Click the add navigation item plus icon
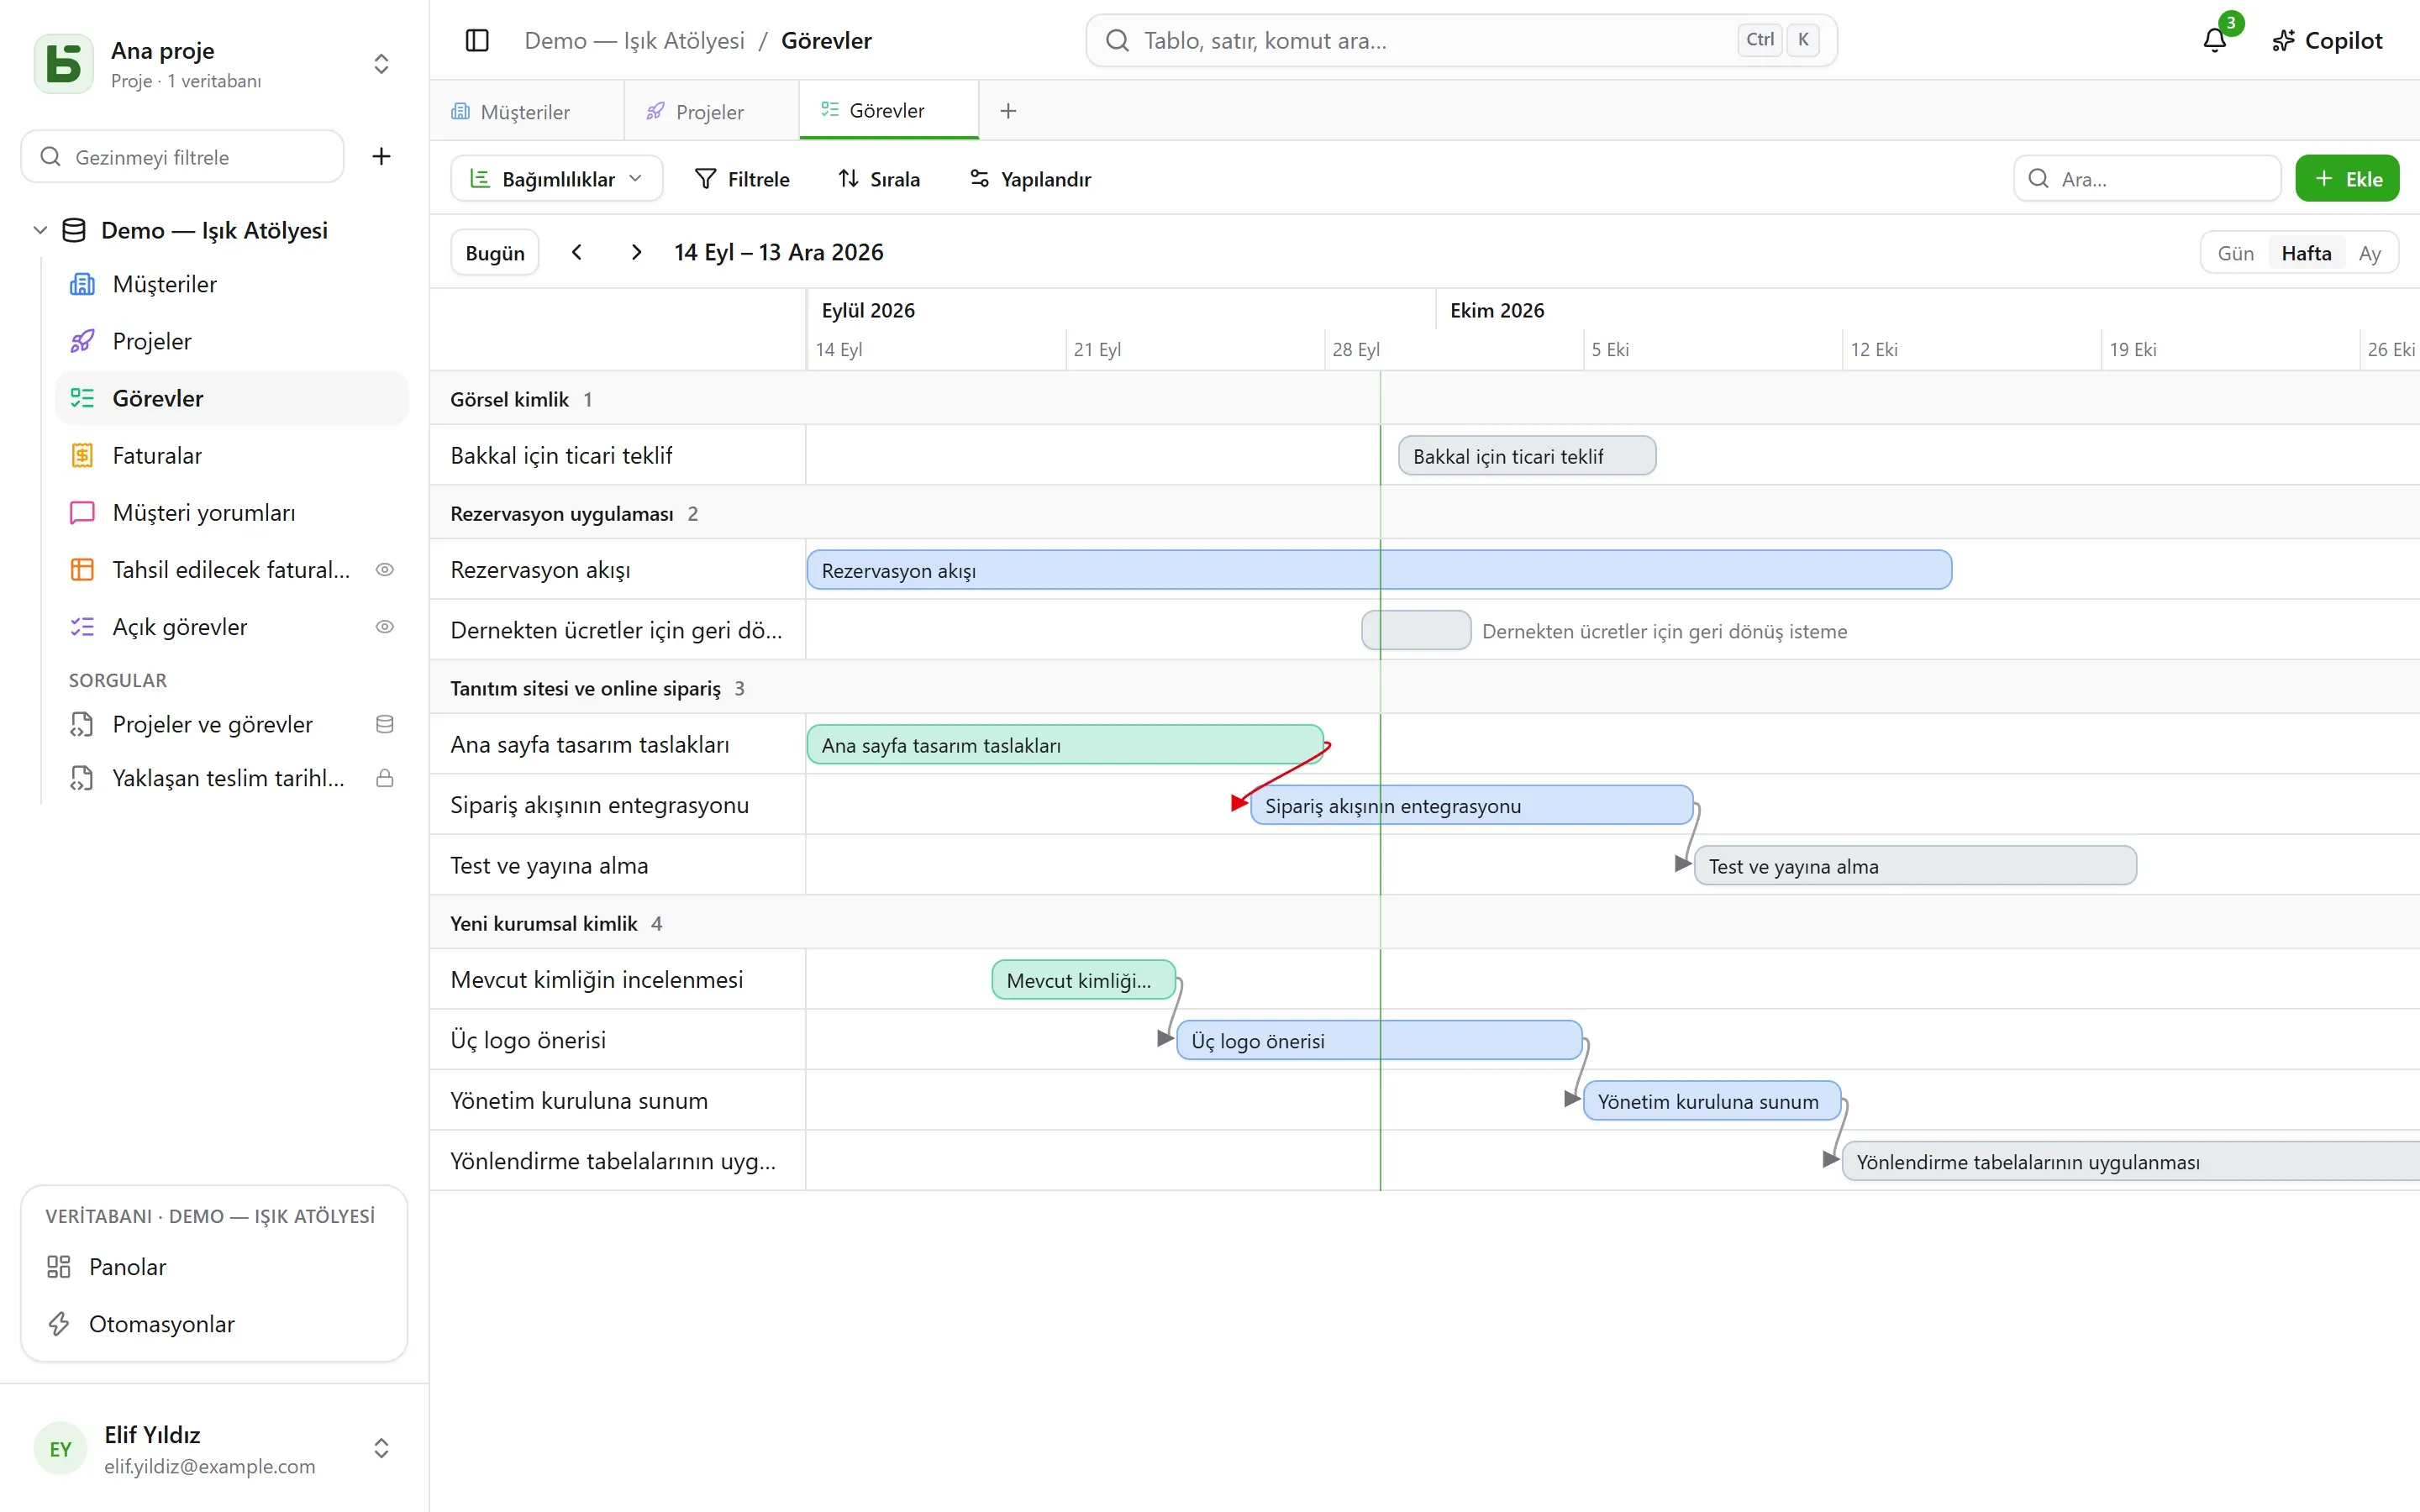This screenshot has height=1512, width=2420. click(x=381, y=156)
